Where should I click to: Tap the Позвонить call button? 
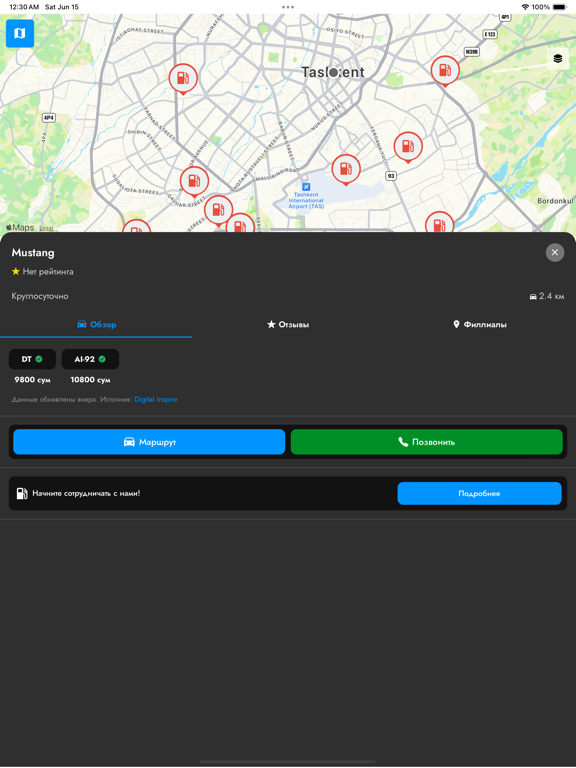[x=427, y=442]
